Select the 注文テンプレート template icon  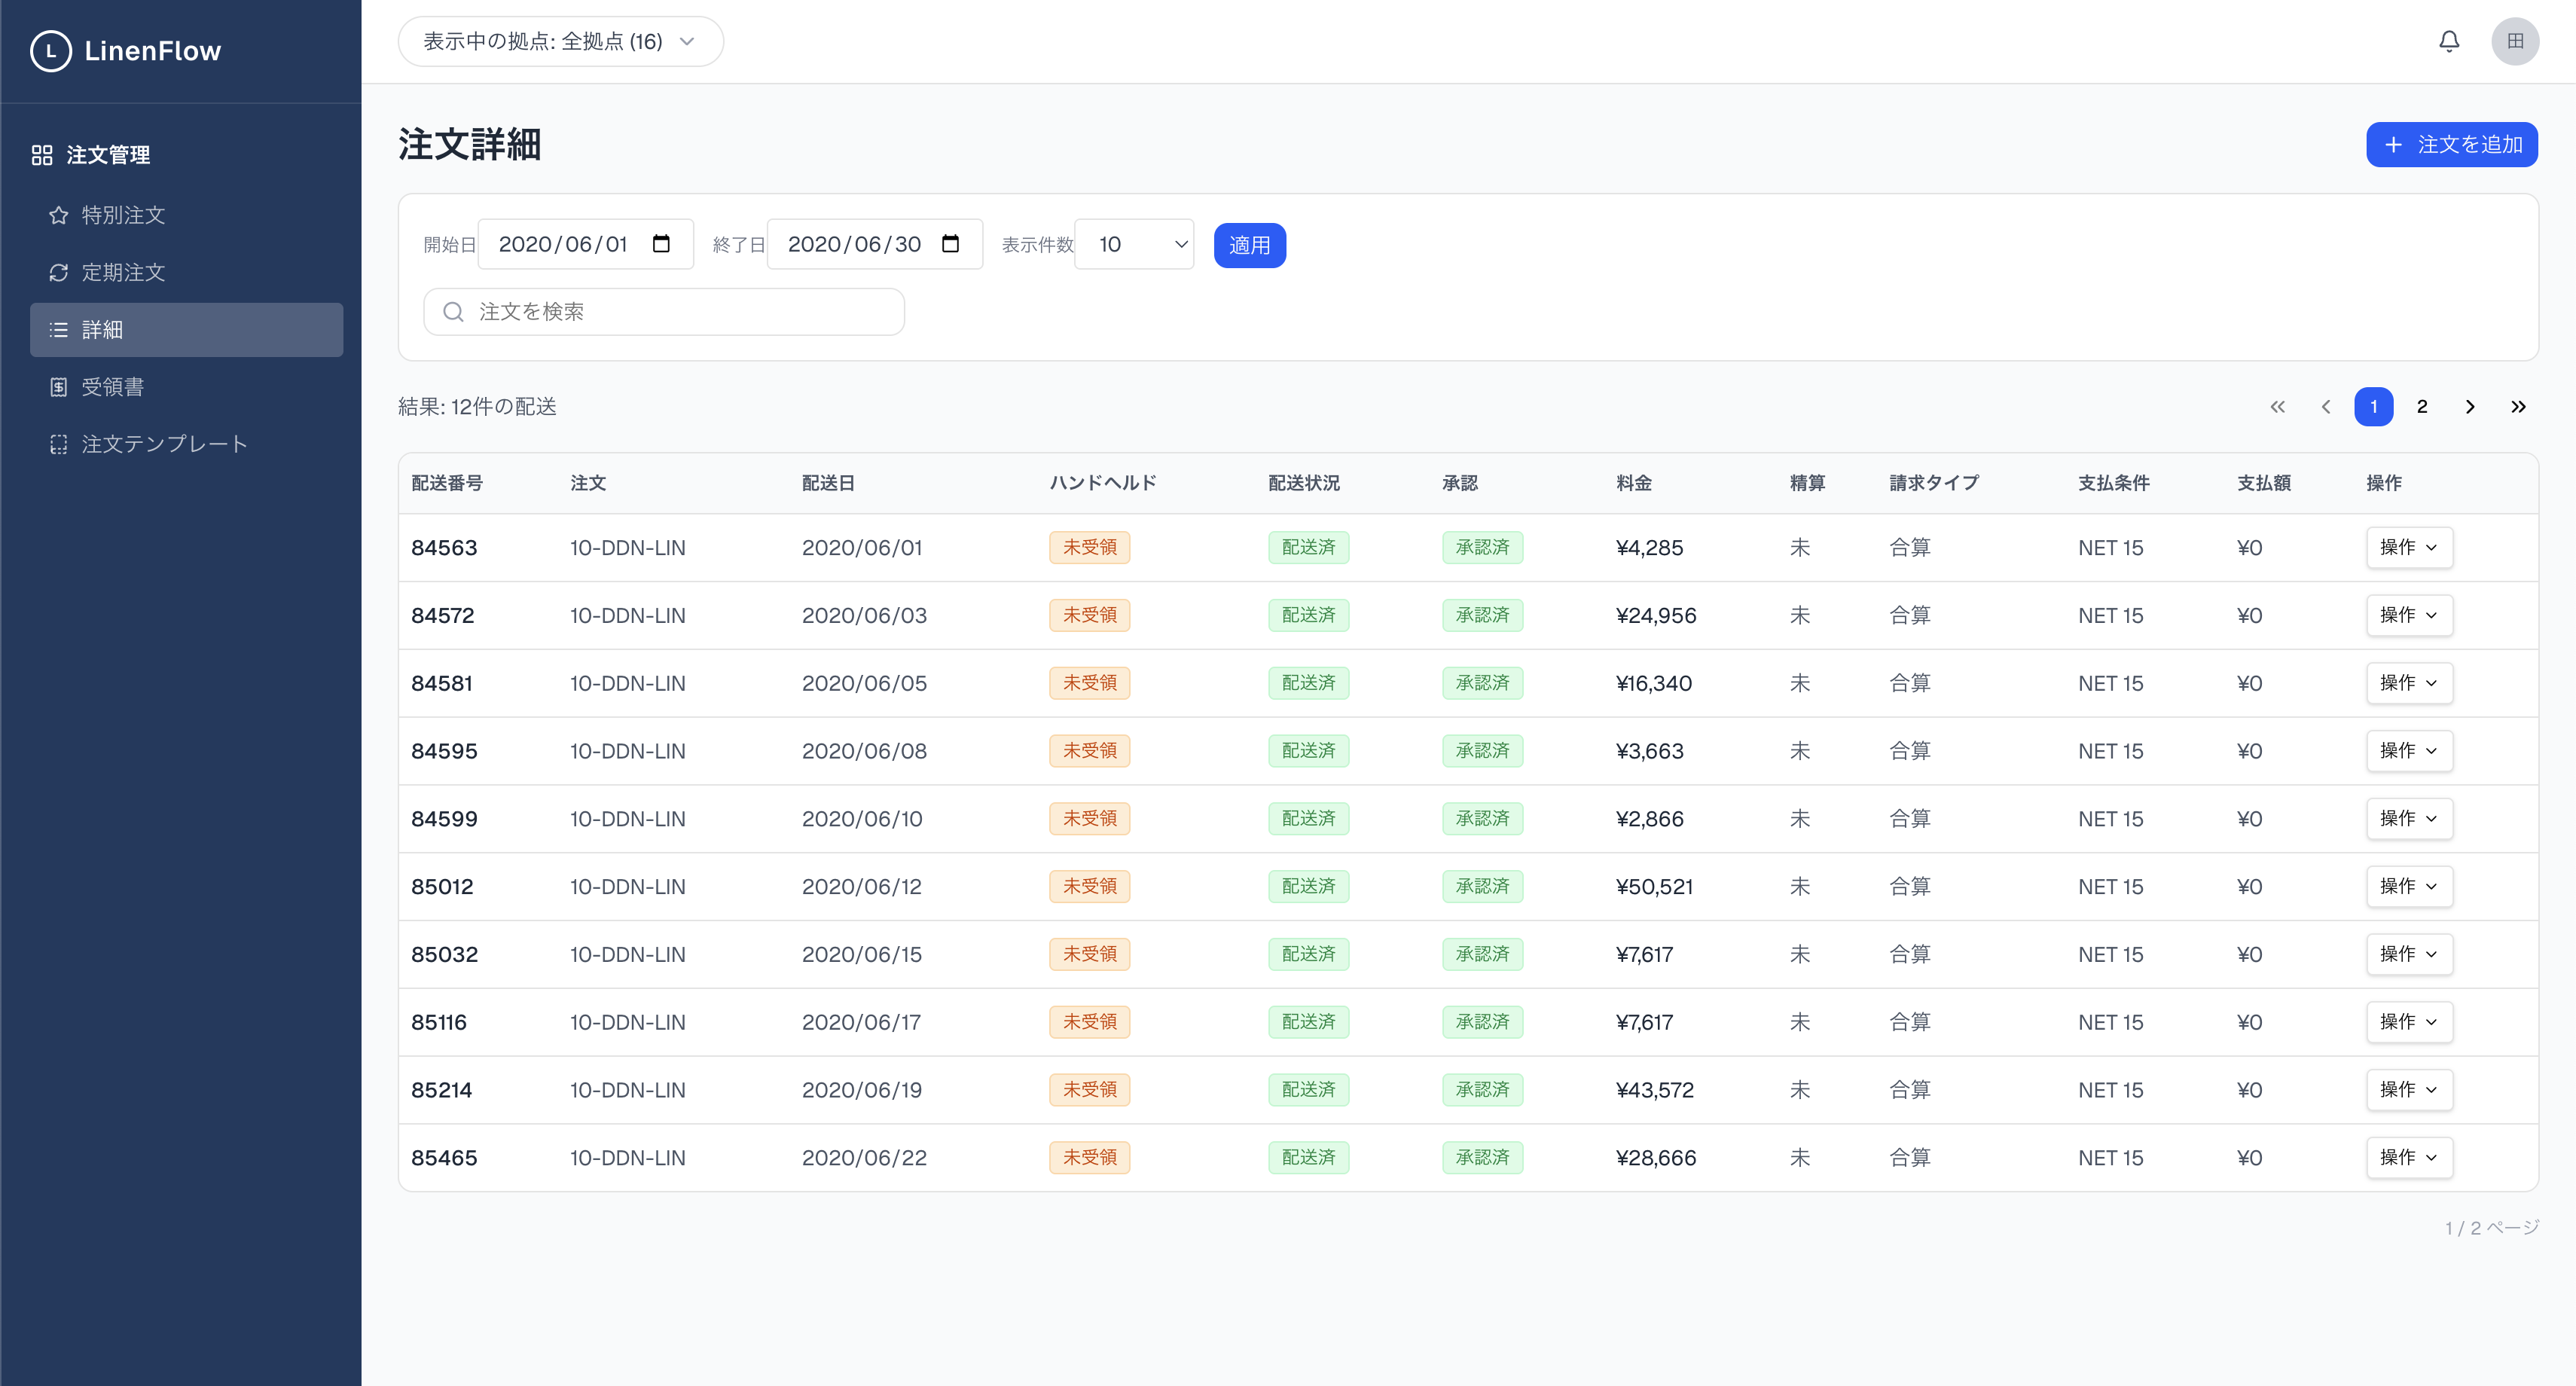pyautogui.click(x=57, y=443)
